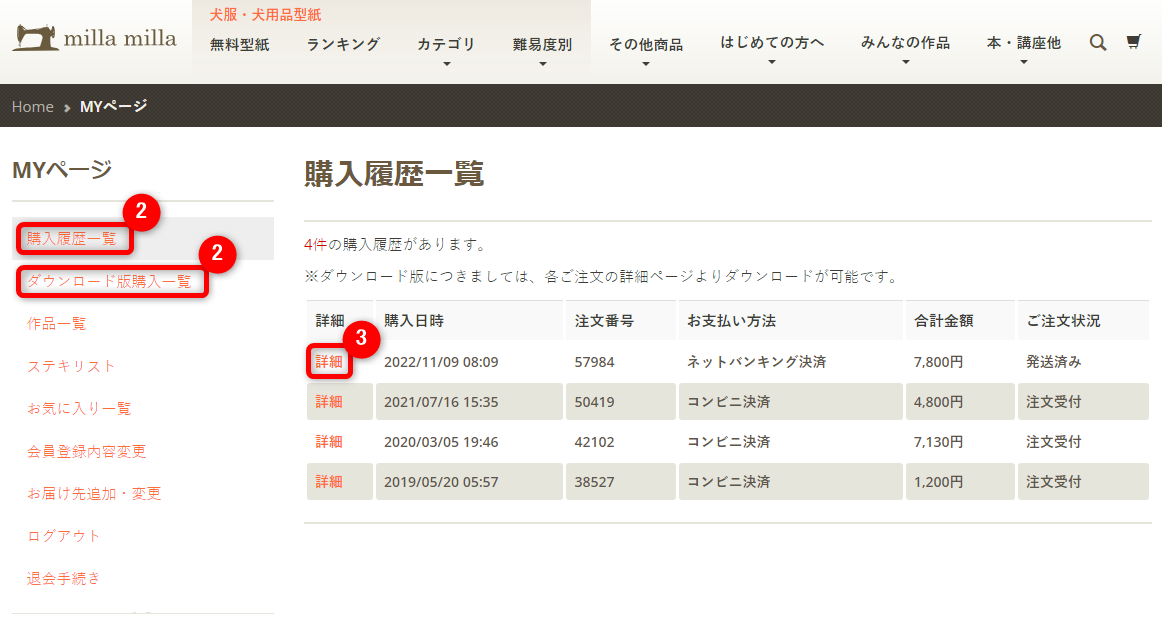1162x628 pixels.
Task: Open the shopping cart icon
Action: point(1133,42)
